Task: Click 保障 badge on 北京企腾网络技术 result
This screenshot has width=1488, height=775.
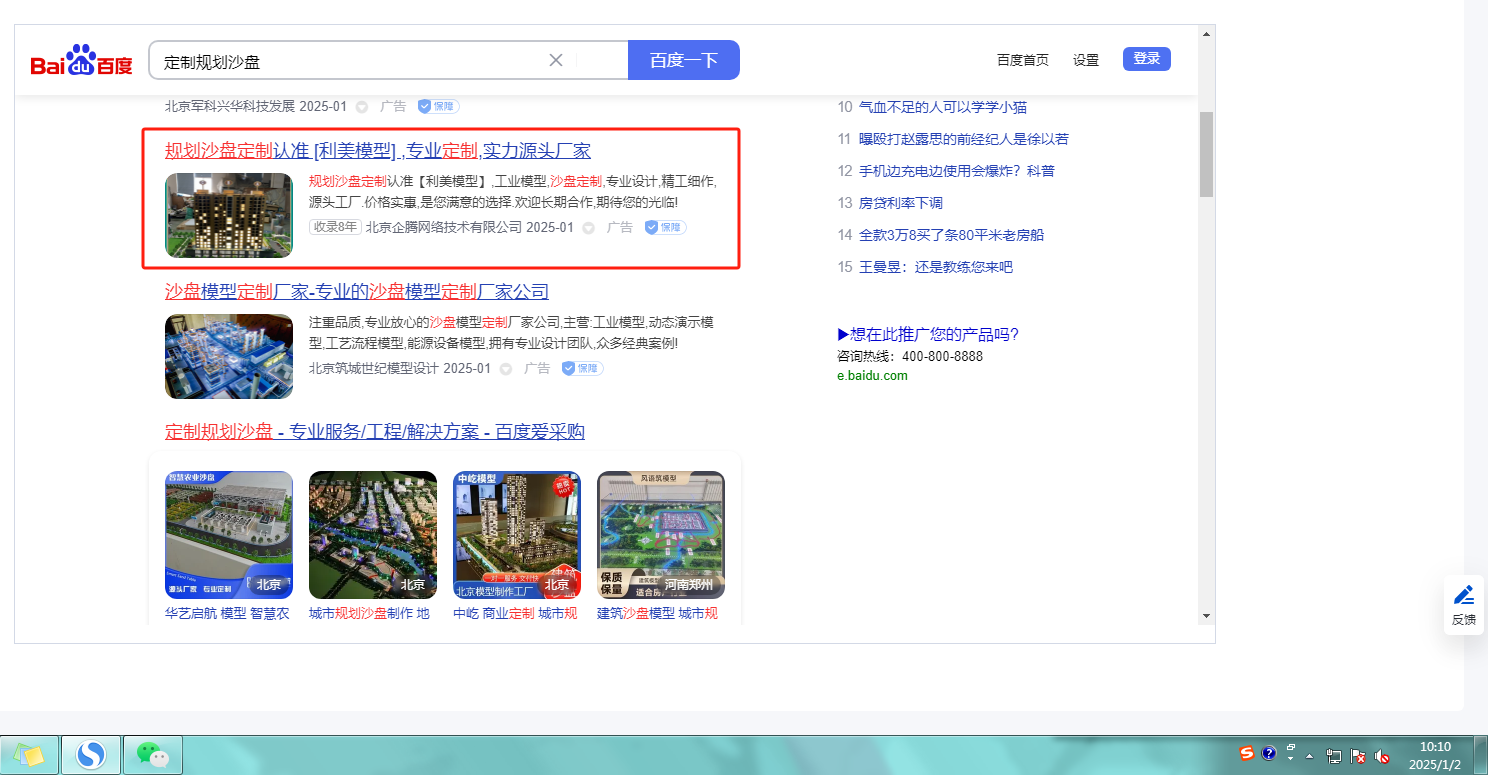Action: (x=665, y=227)
